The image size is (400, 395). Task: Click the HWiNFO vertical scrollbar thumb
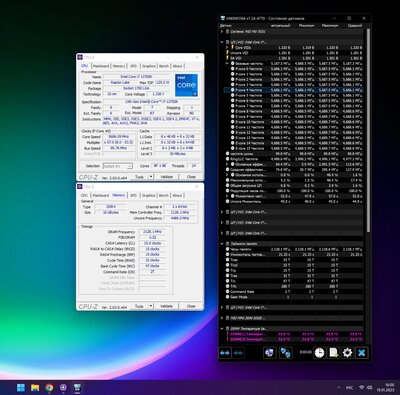(x=368, y=130)
